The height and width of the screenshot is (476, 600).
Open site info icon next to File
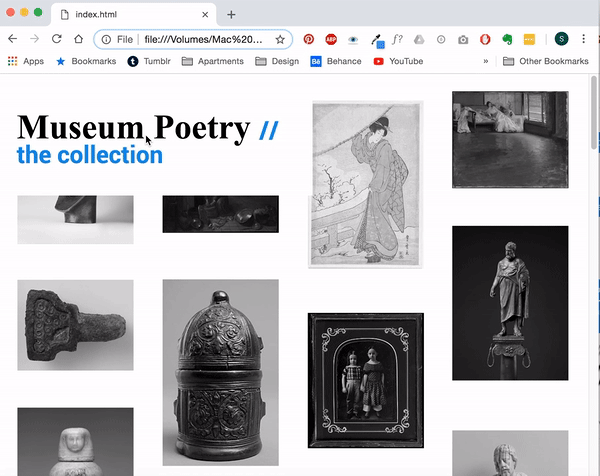point(106,39)
